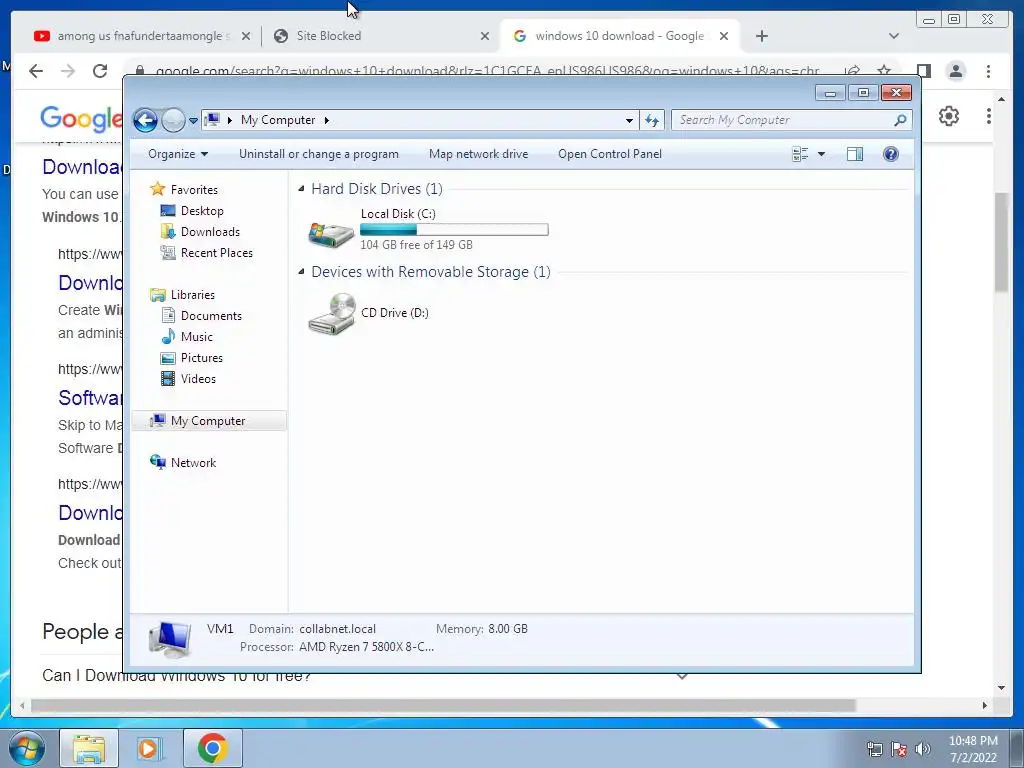Open Google quick settings gear
The width and height of the screenshot is (1024, 768).
pos(949,116)
